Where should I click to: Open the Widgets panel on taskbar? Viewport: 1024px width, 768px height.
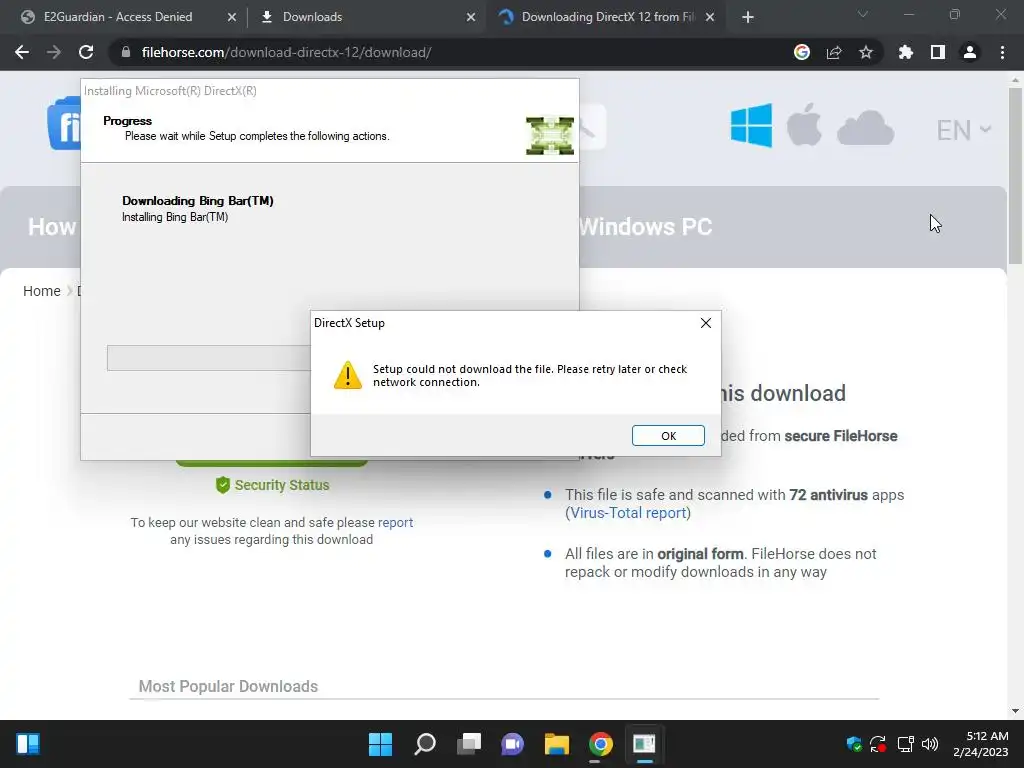coord(27,744)
